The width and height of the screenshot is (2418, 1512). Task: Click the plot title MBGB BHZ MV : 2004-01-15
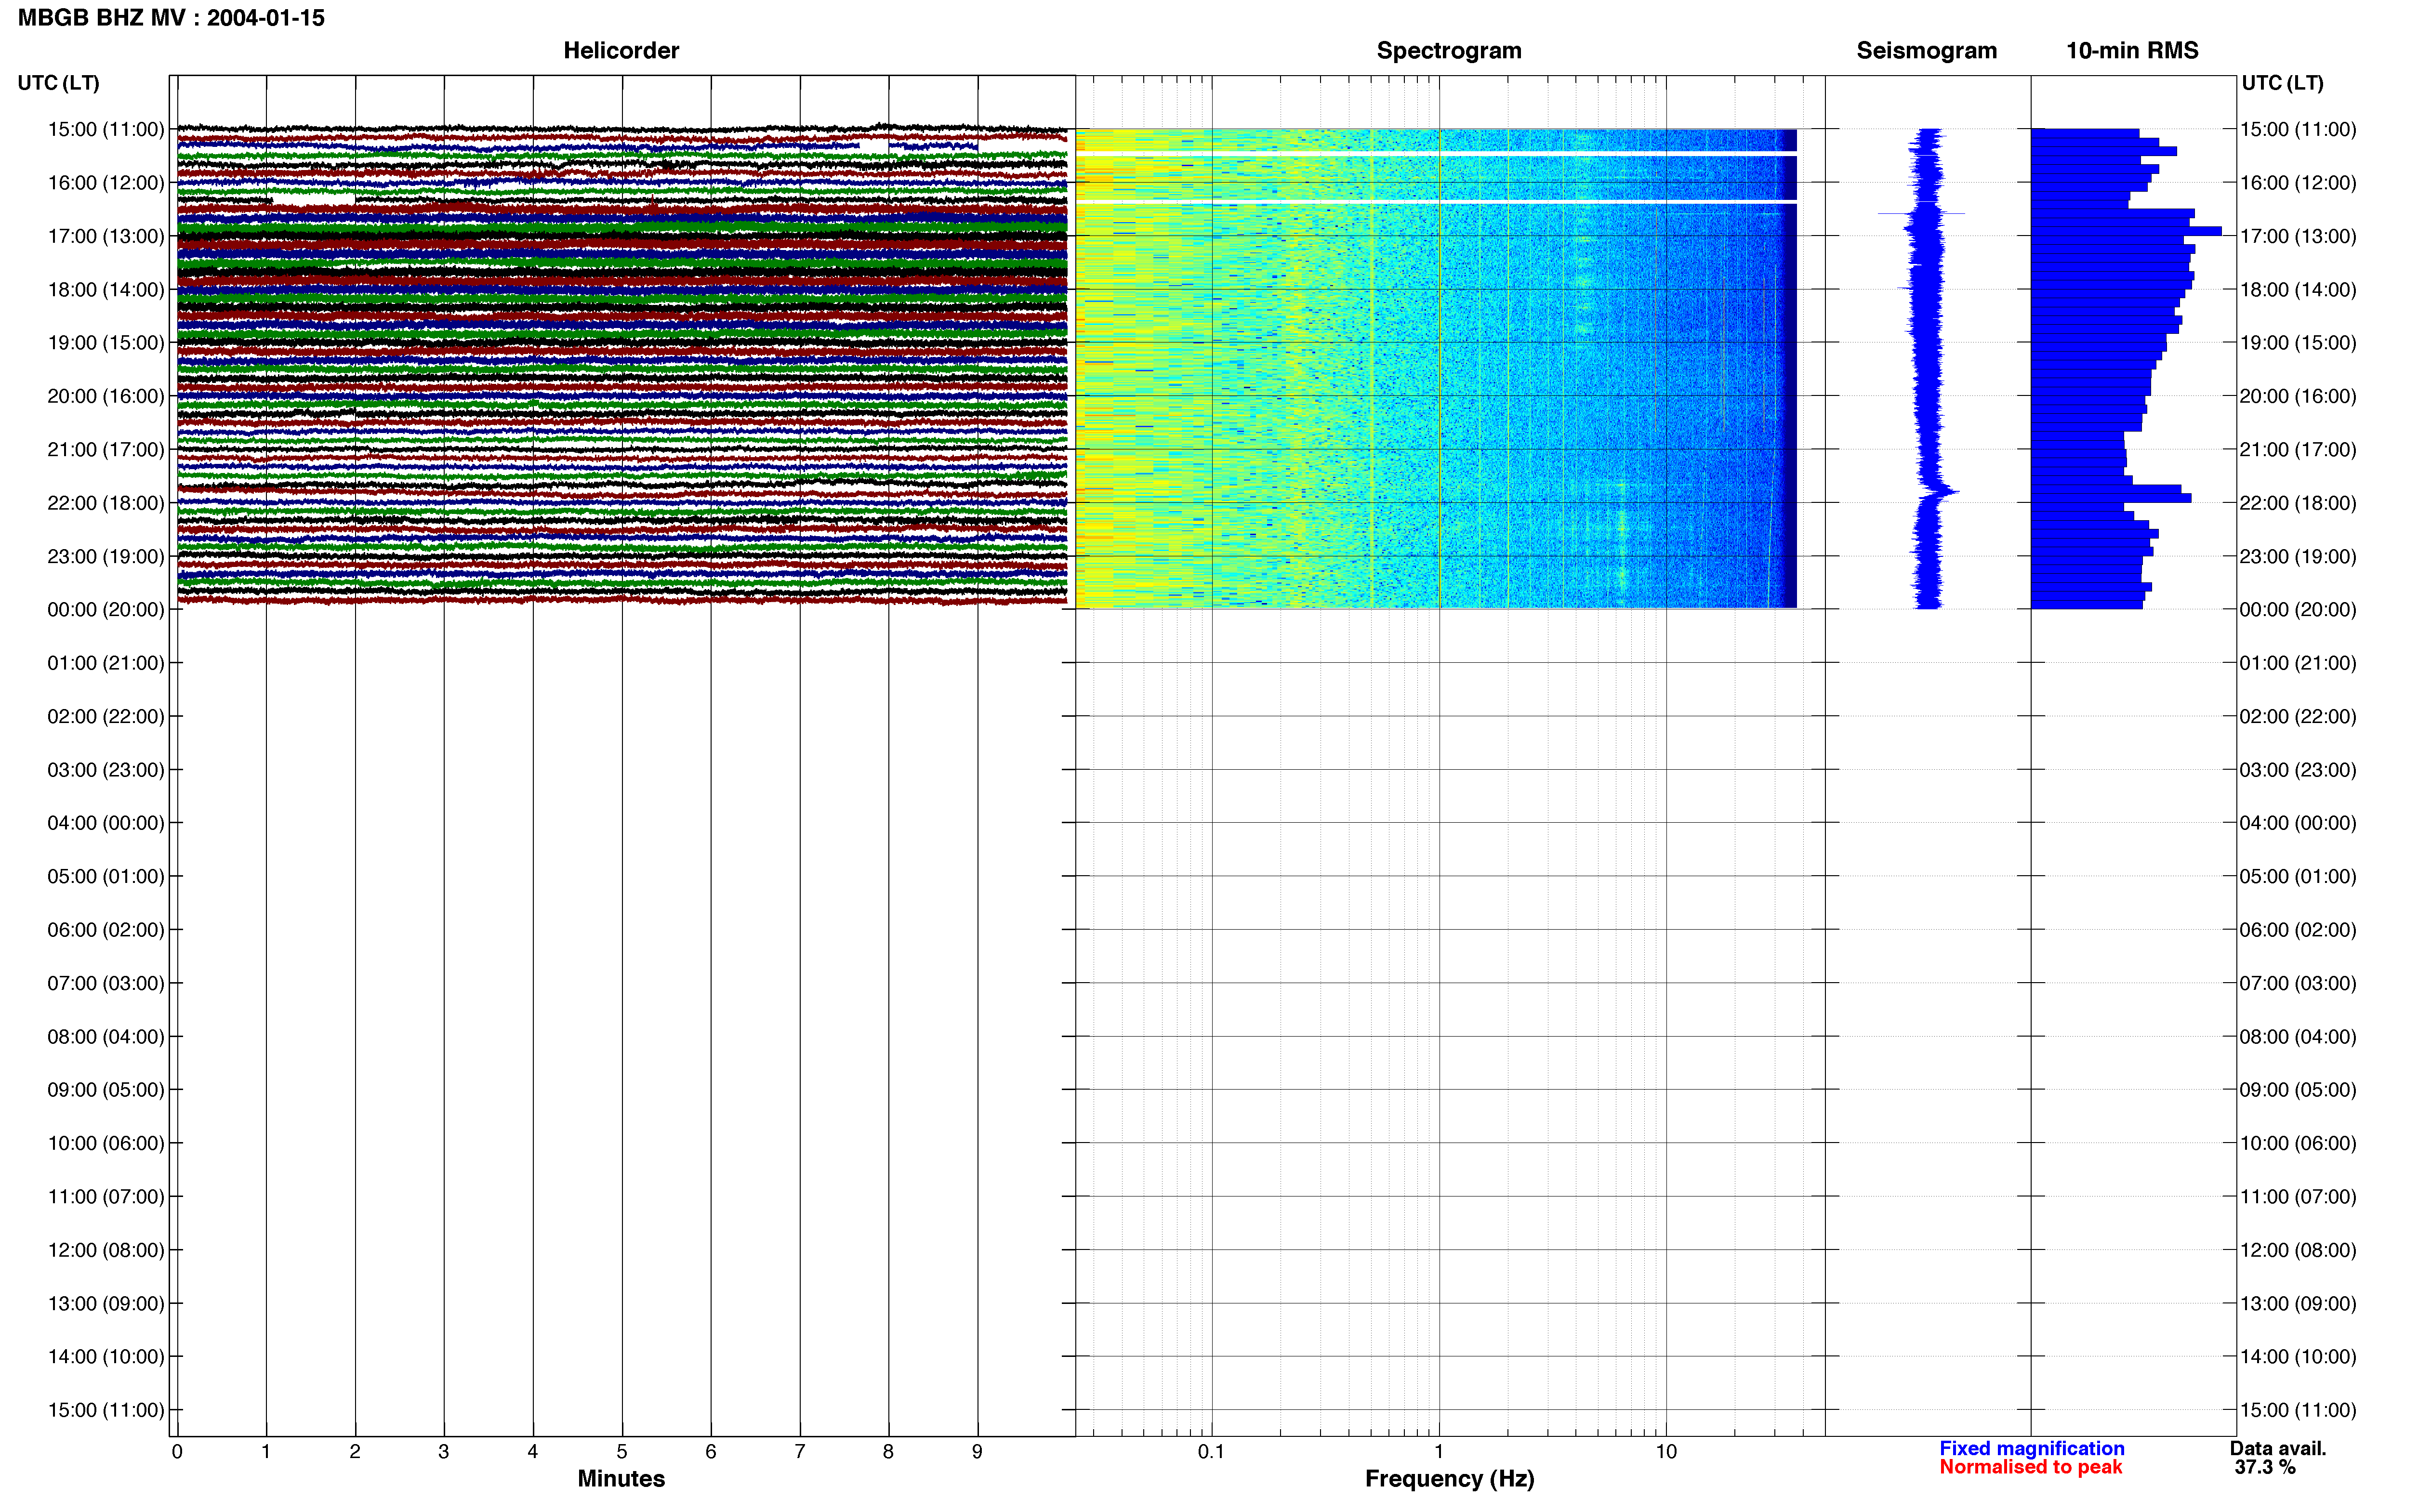(171, 18)
